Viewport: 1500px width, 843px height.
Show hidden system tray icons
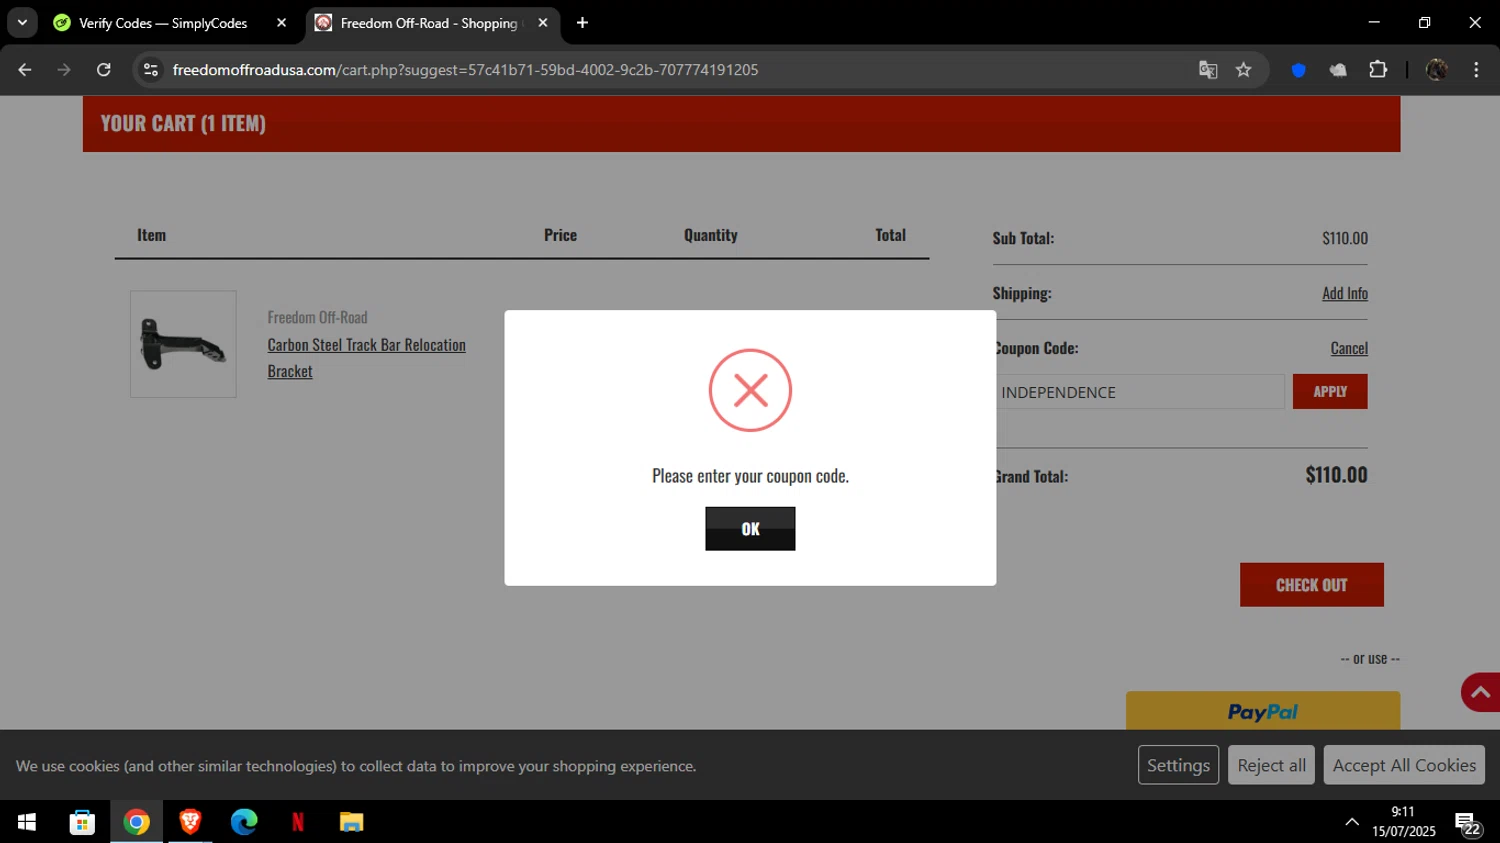pyautogui.click(x=1352, y=822)
